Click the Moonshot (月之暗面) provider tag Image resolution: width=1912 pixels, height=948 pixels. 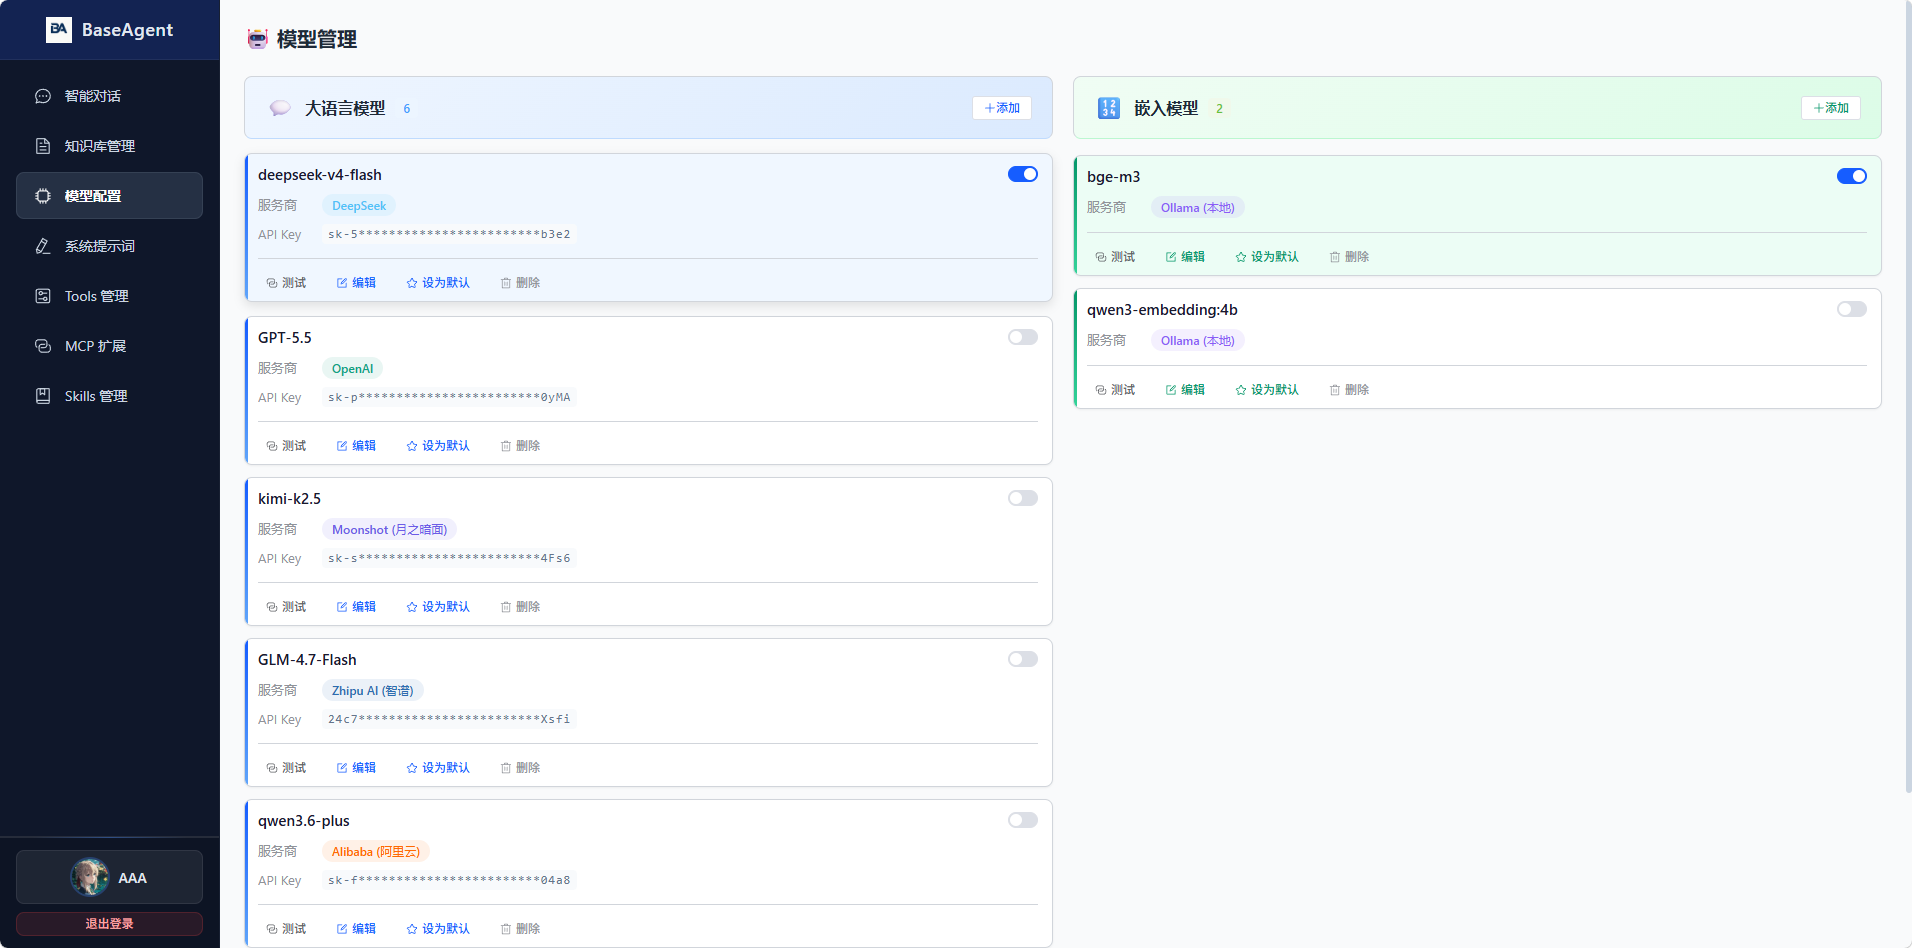tap(389, 530)
